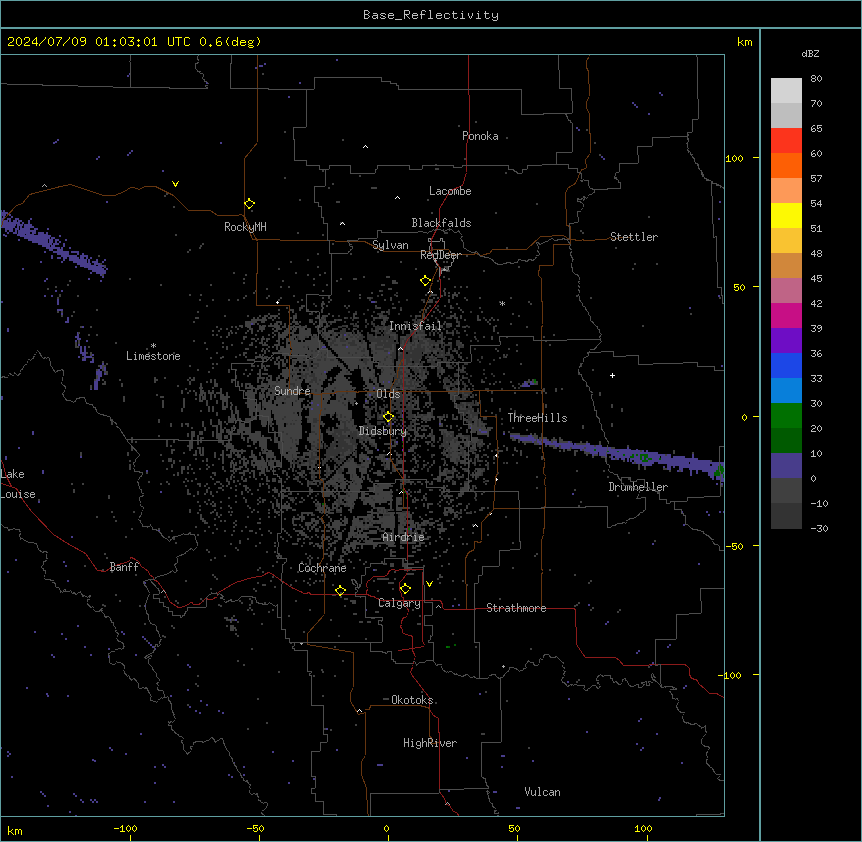Click the Olds label
Image resolution: width=862 pixels, height=842 pixels.
[x=388, y=394]
